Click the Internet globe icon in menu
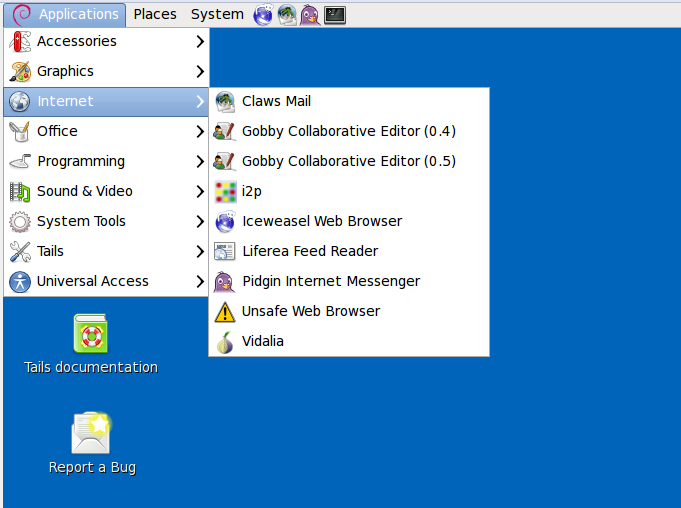The width and height of the screenshot is (681, 508). pyautogui.click(x=20, y=101)
